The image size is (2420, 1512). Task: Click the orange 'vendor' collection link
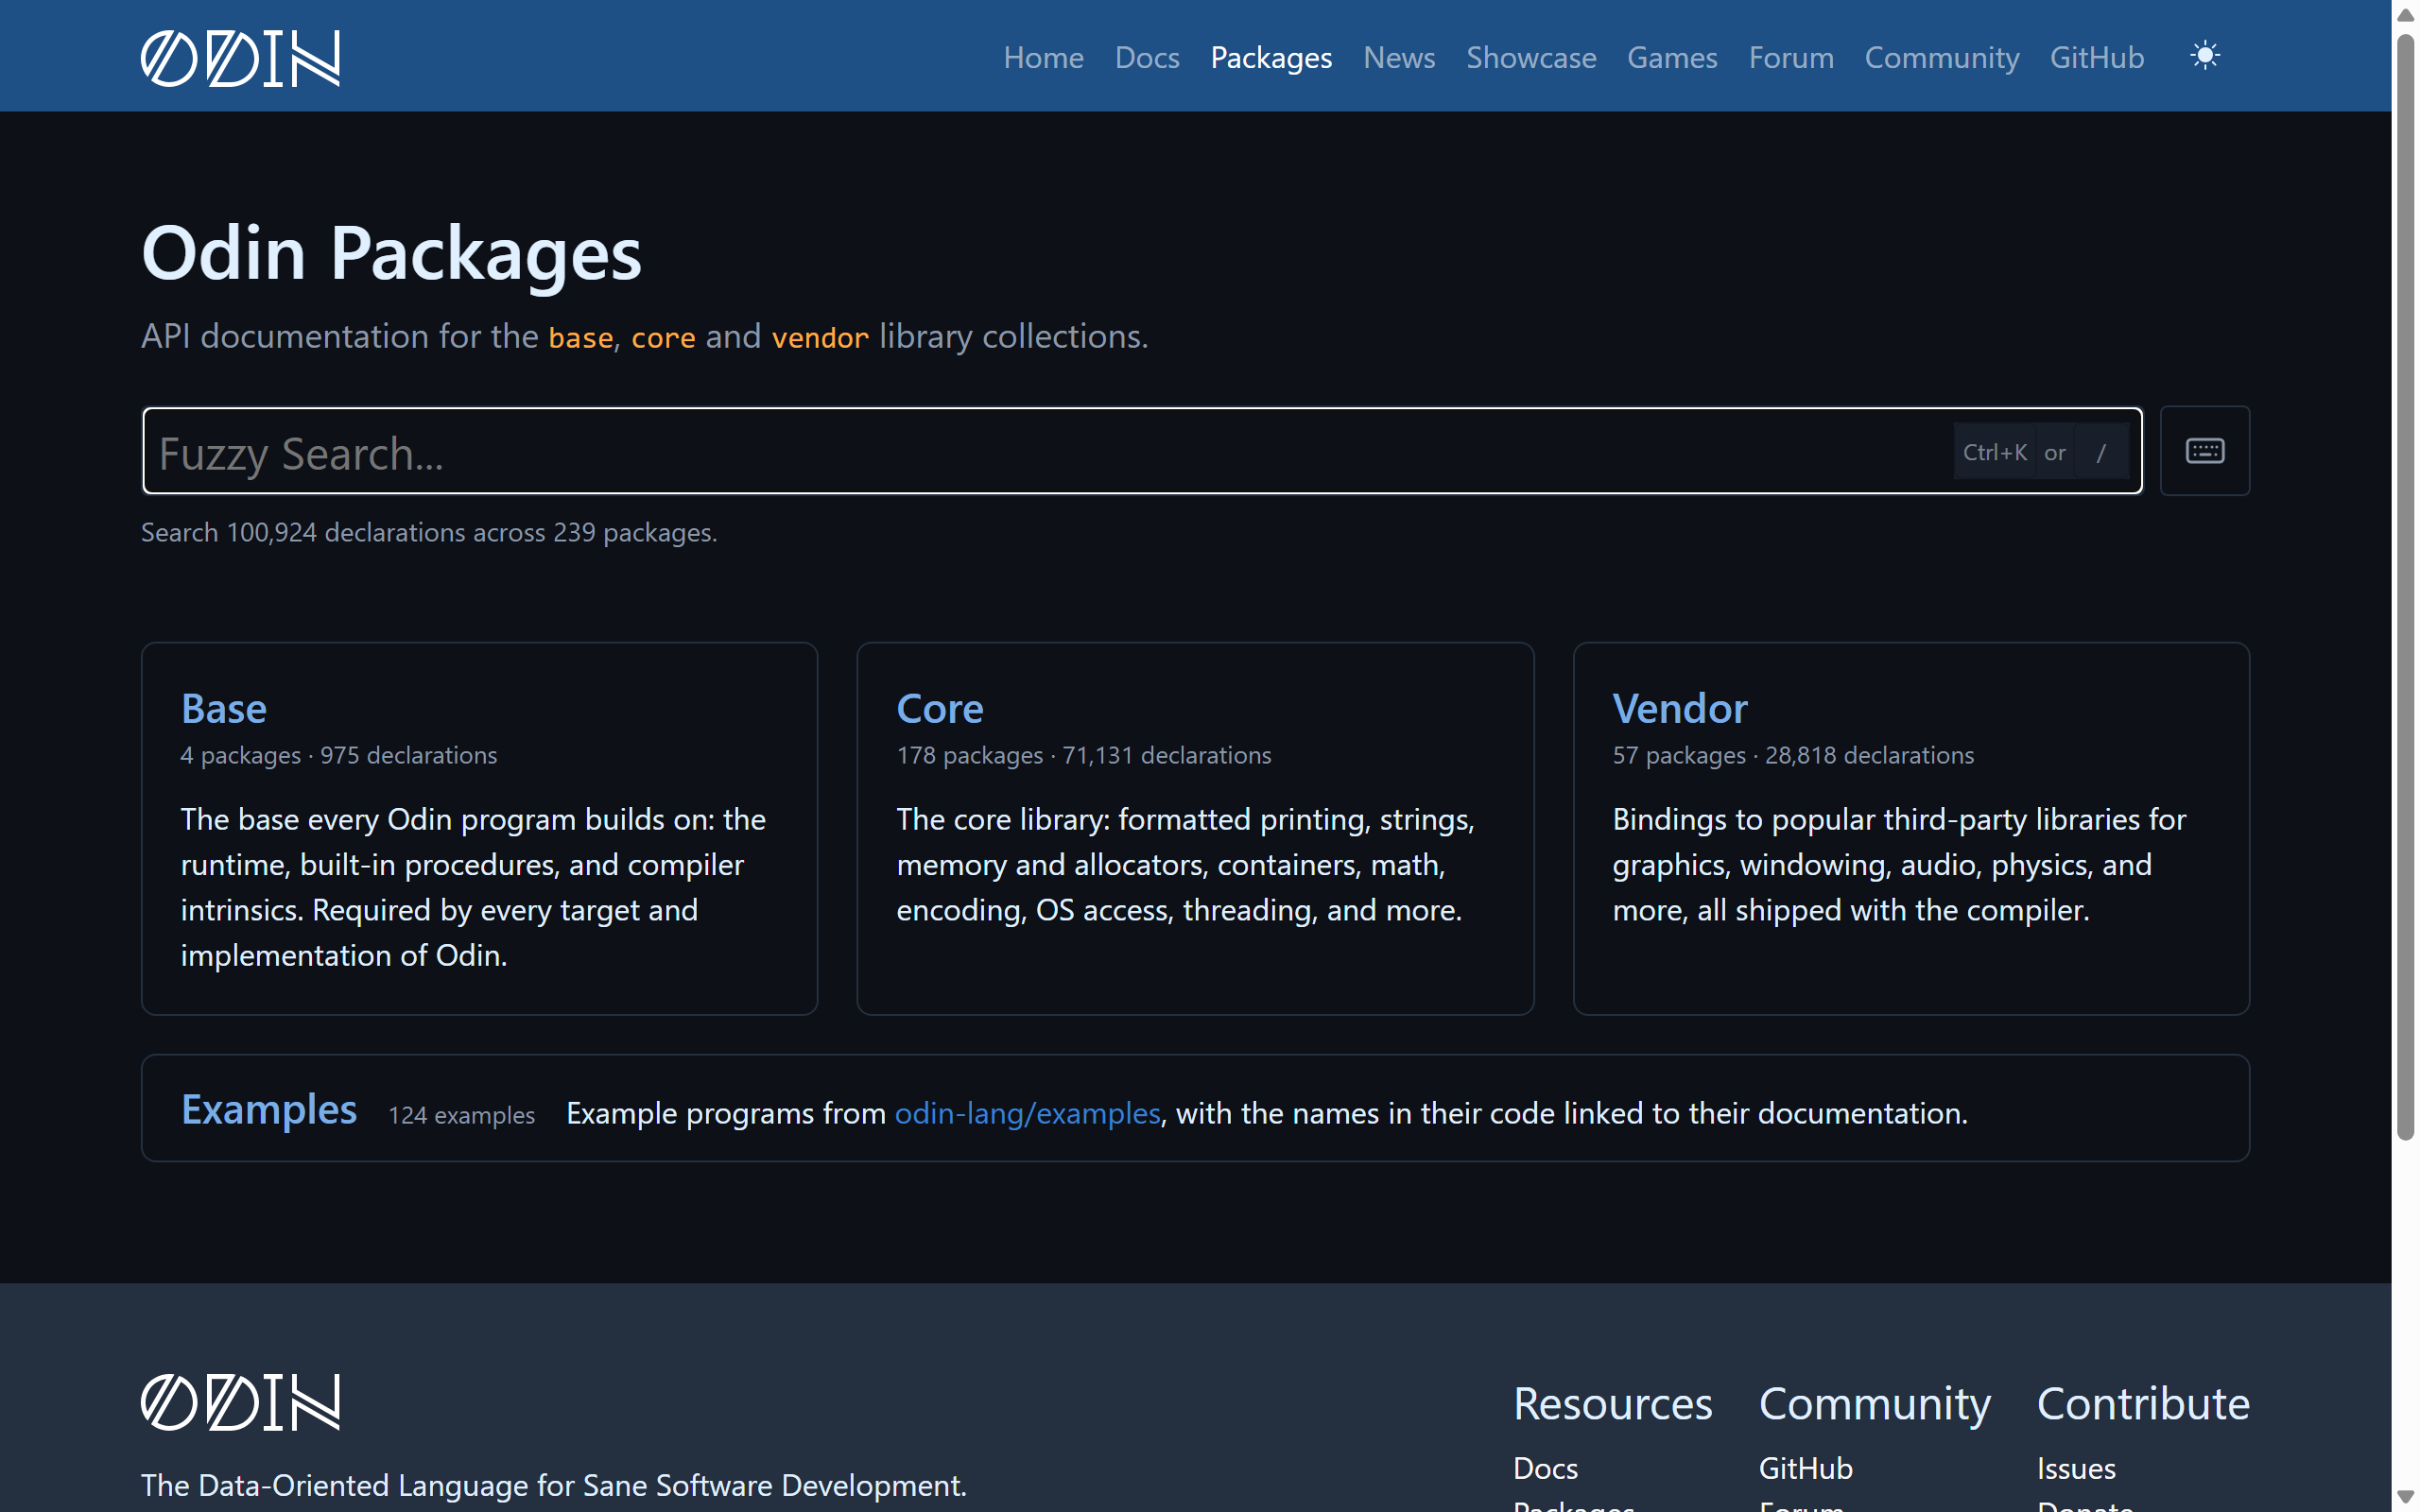(x=820, y=337)
